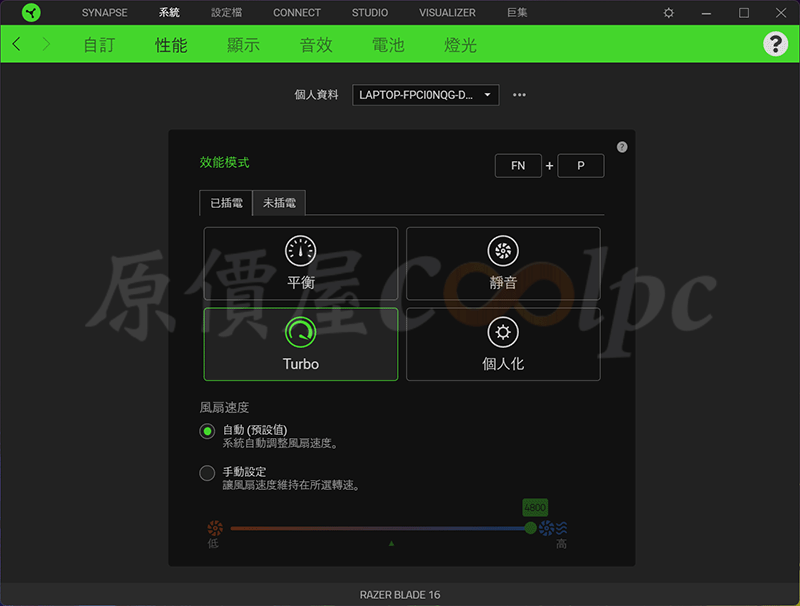Select the Turbo speedometer icon

click(x=300, y=332)
